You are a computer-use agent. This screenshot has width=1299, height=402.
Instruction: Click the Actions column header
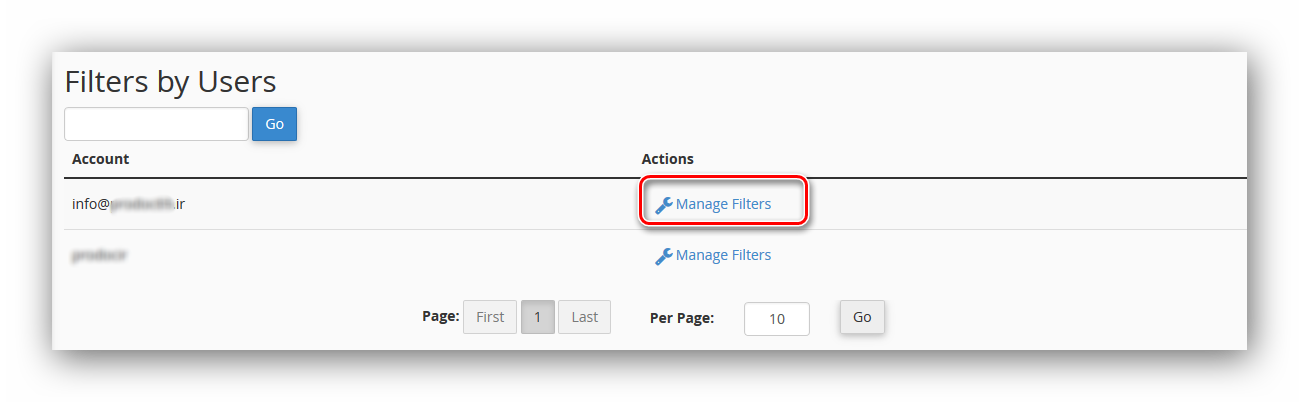coord(667,159)
